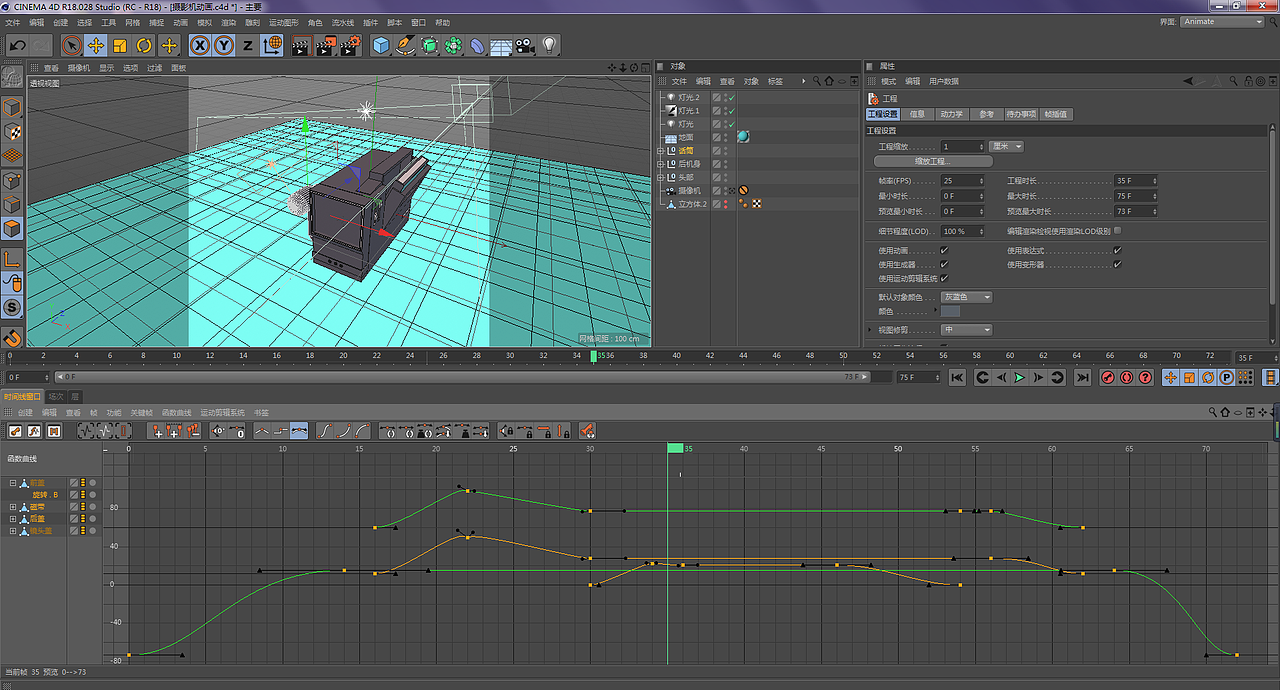Select the 摄像机 object row

[690, 190]
